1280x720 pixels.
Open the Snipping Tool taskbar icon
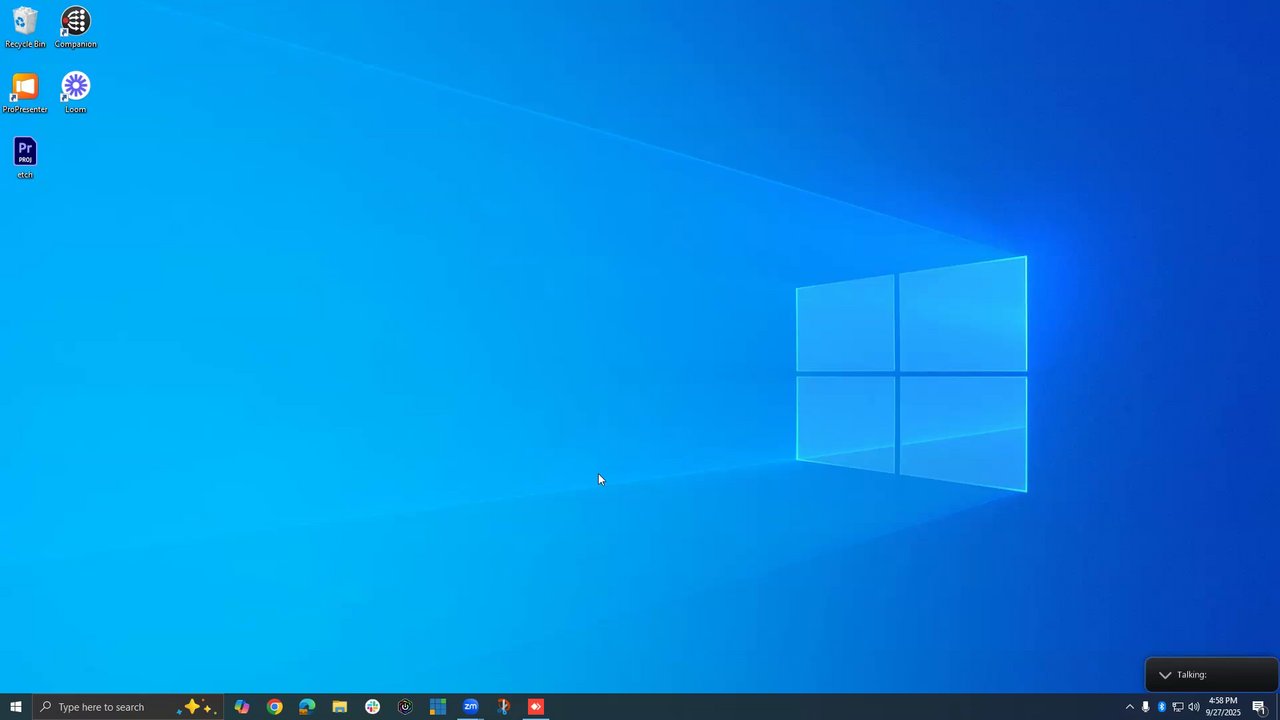point(503,707)
